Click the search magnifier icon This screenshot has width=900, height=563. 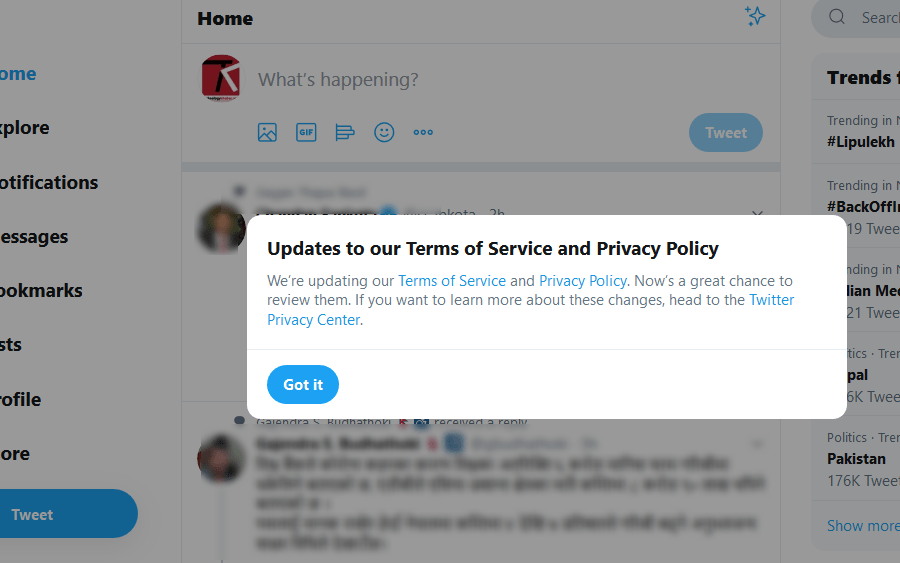click(x=838, y=17)
